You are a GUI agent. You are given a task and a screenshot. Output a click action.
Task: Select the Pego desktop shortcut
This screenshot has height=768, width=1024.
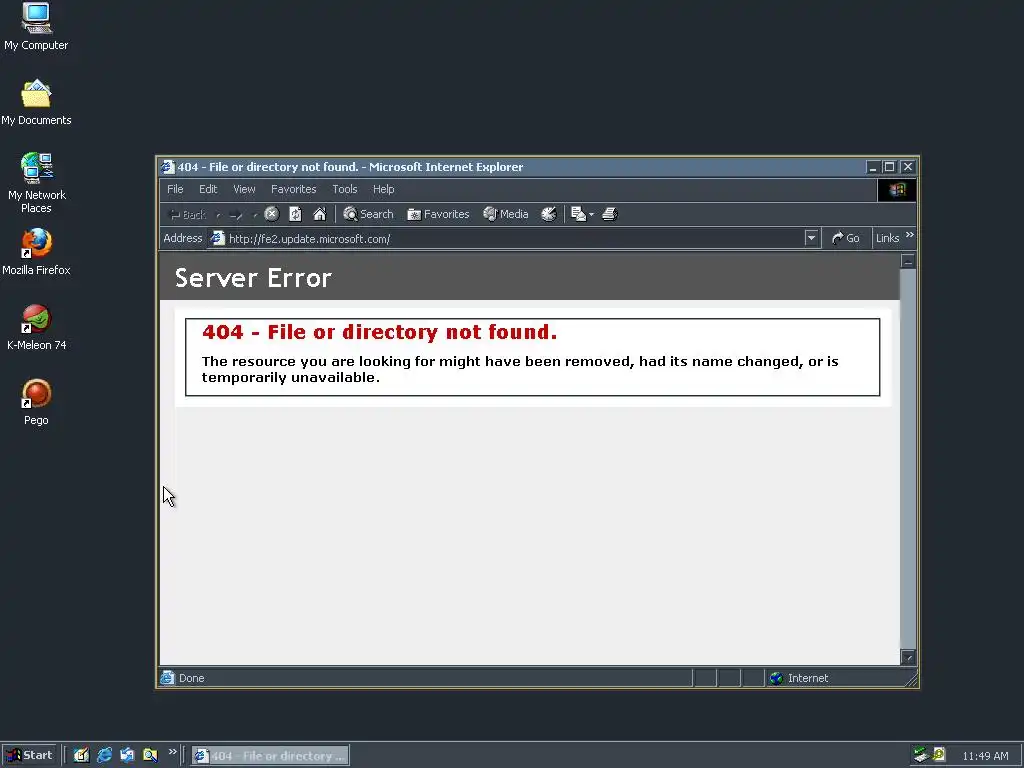click(36, 402)
